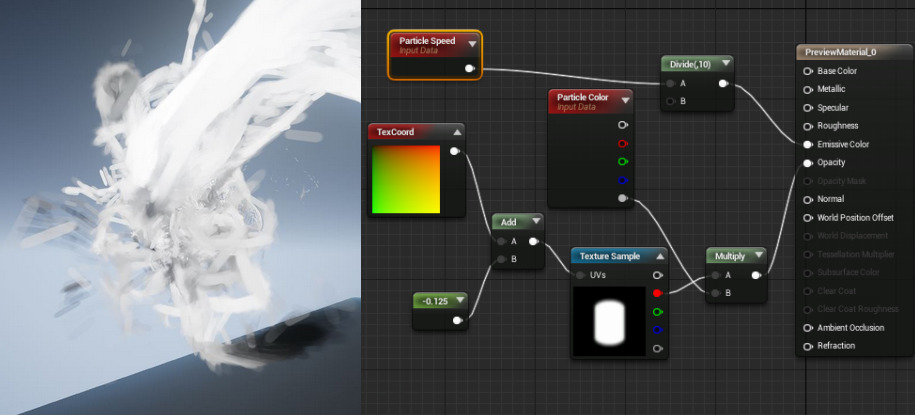The width and height of the screenshot is (915, 415).
Task: Select the PreviewMaterial_0 node title
Action: (840, 52)
